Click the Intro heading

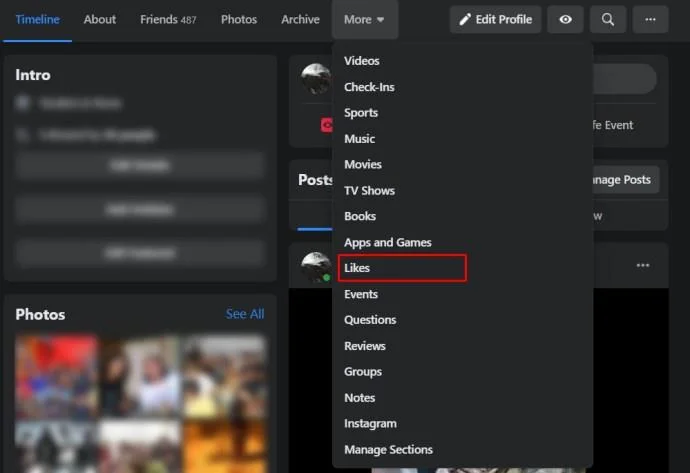tap(33, 75)
